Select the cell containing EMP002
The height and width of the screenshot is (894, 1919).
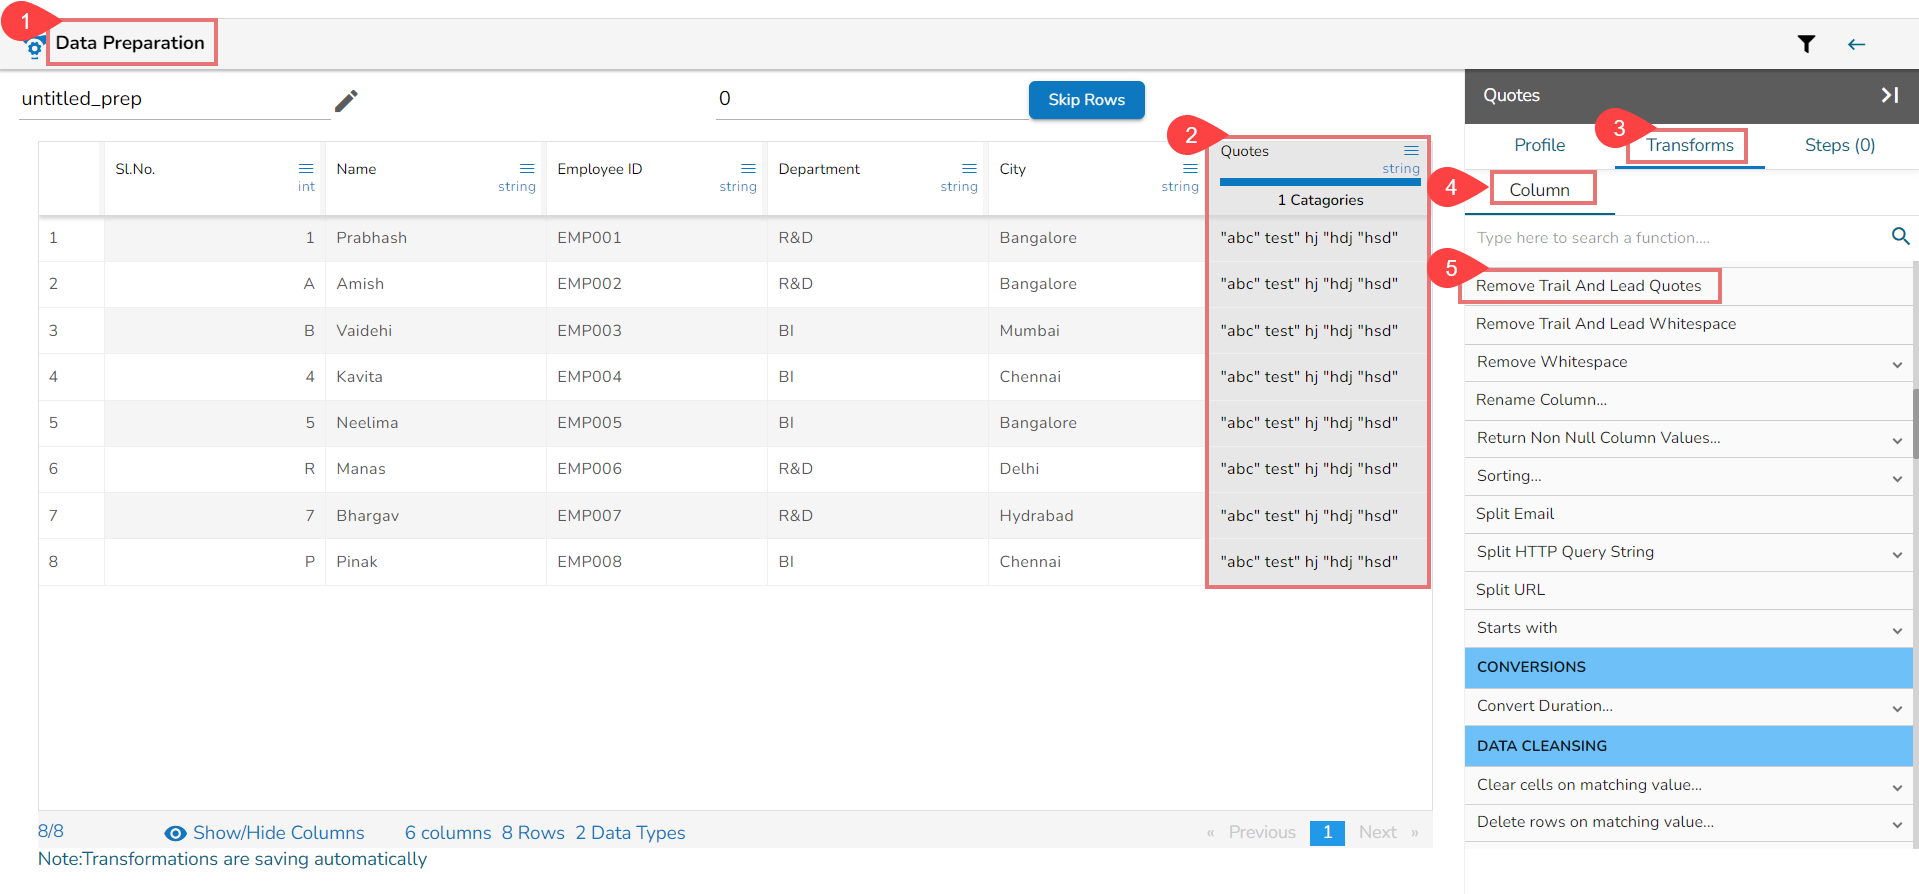point(657,284)
